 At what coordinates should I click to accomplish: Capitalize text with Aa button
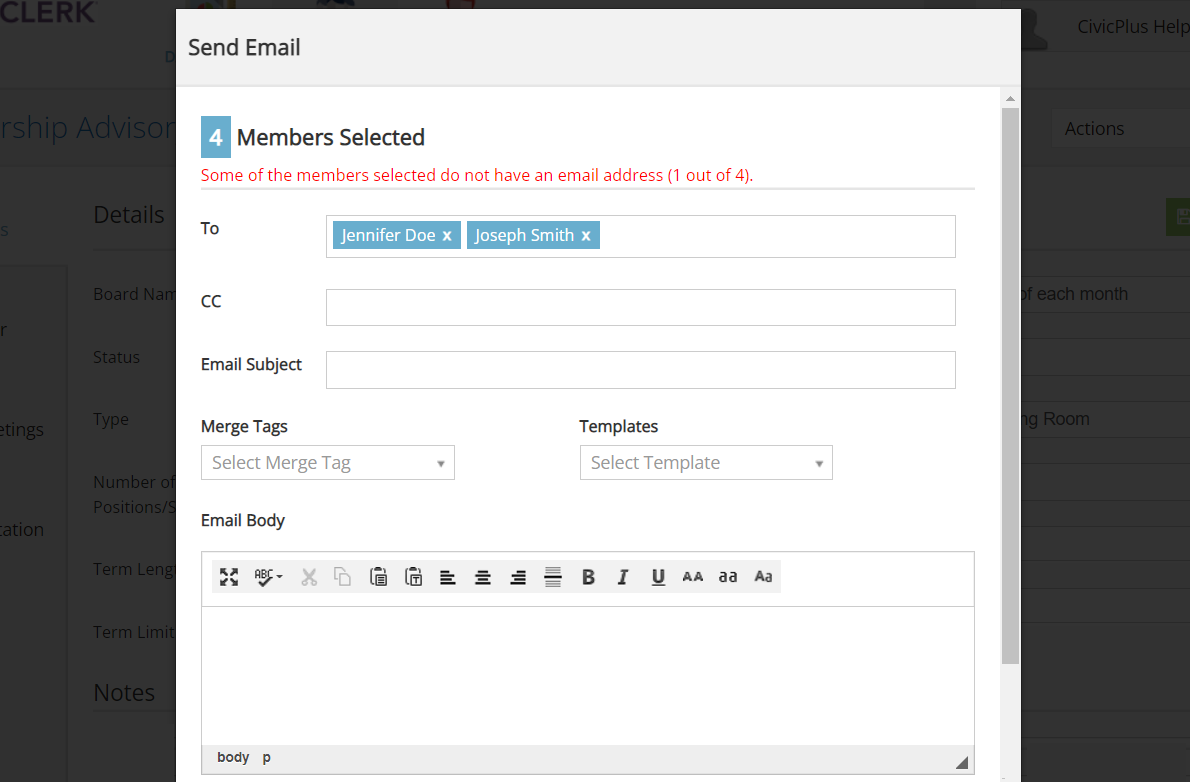point(763,577)
